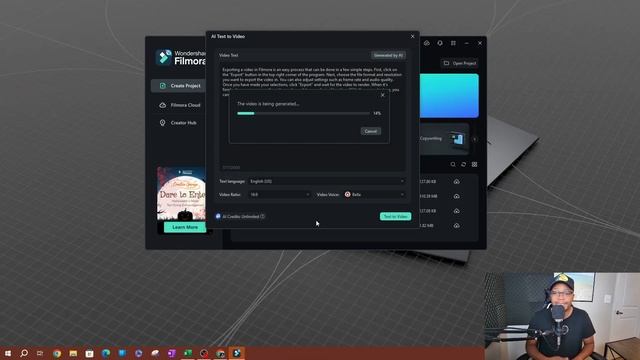Viewport: 640px width, 360px height.
Task: Switch project list to grid view
Action: click(x=474, y=164)
